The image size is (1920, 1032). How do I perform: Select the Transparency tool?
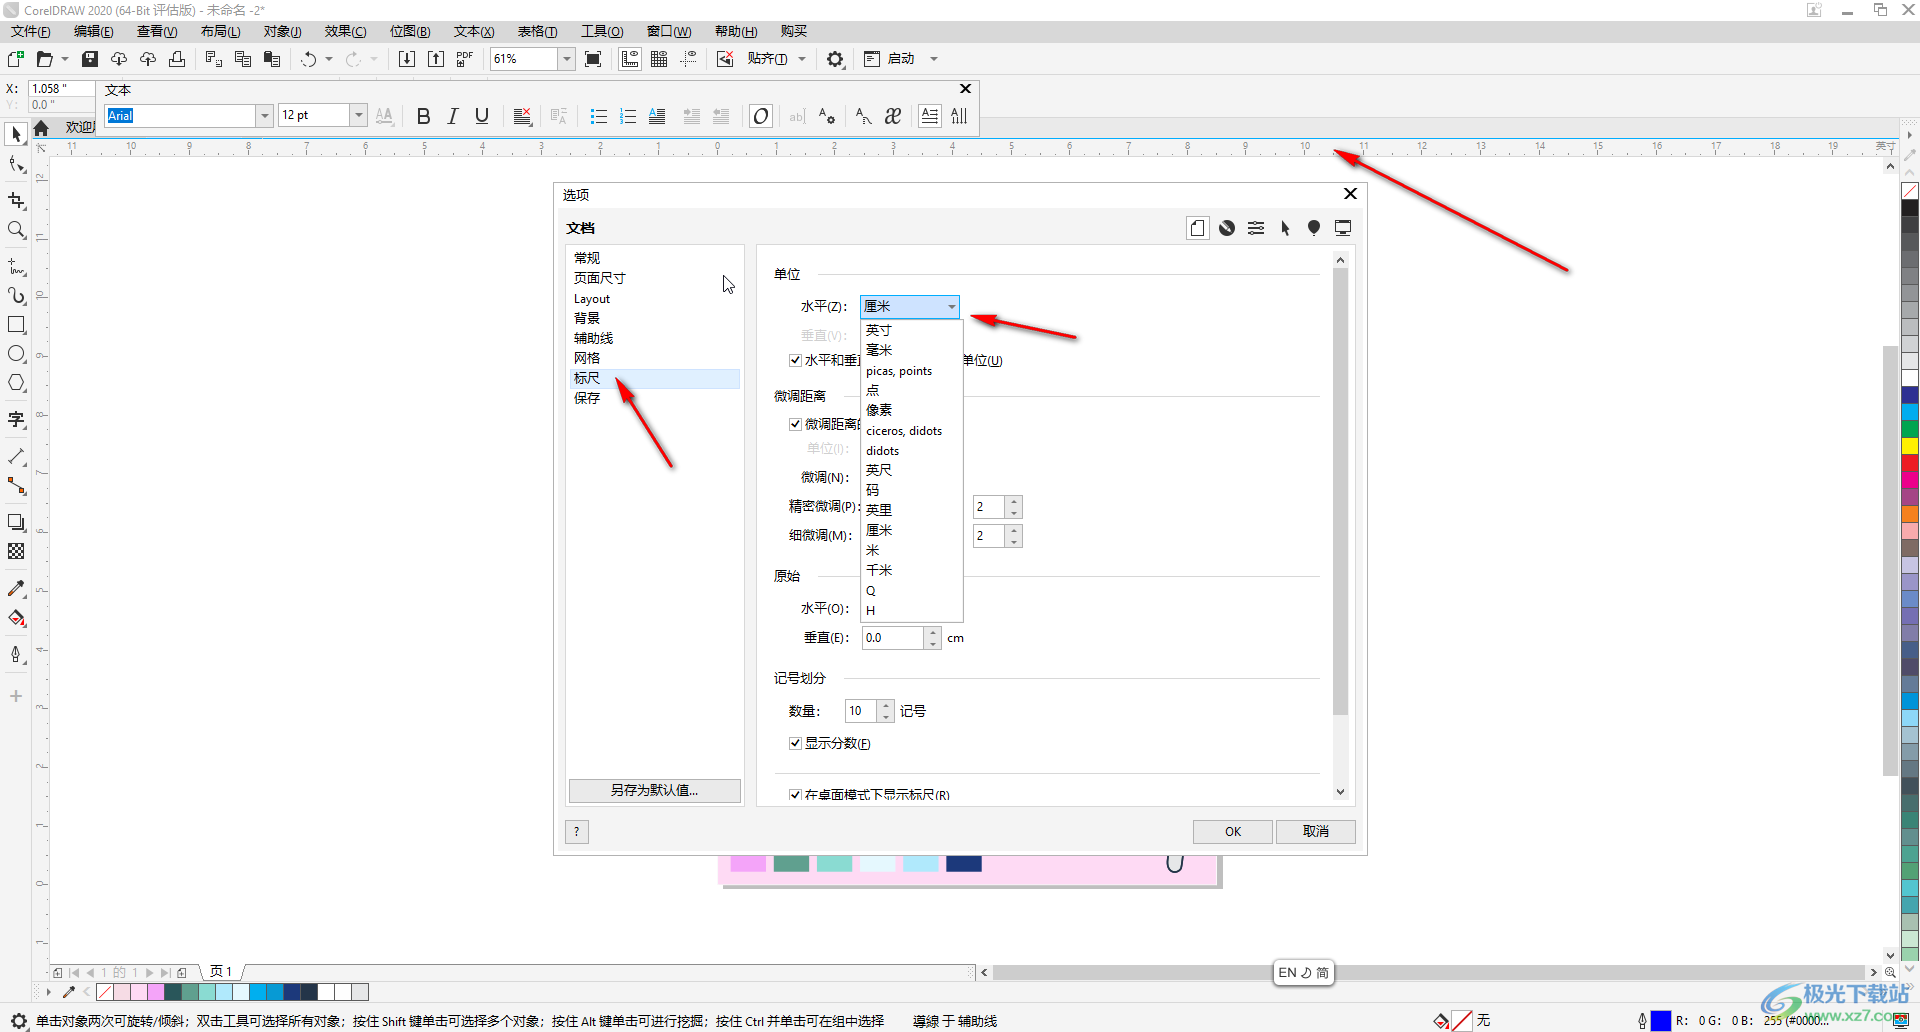16,551
